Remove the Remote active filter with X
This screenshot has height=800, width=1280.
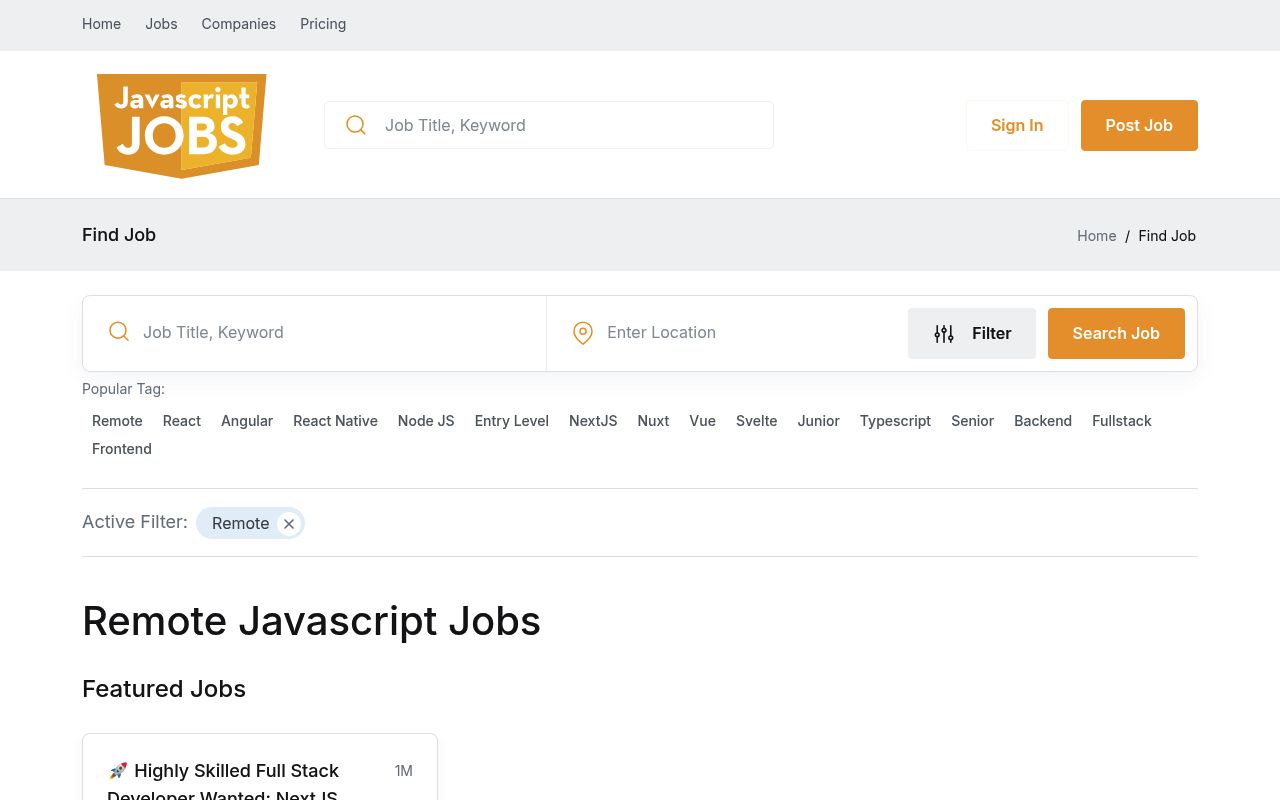[289, 523]
